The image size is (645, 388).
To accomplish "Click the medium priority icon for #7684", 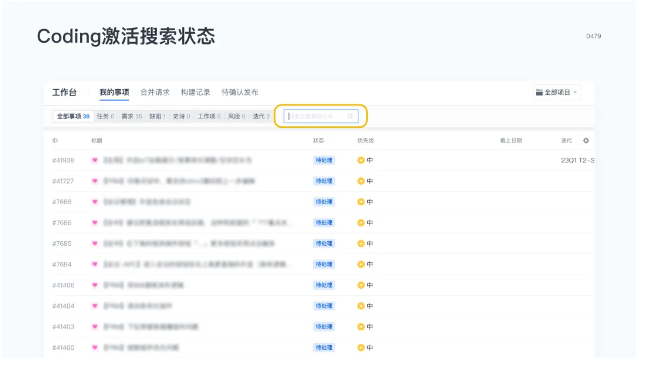I will click(361, 264).
